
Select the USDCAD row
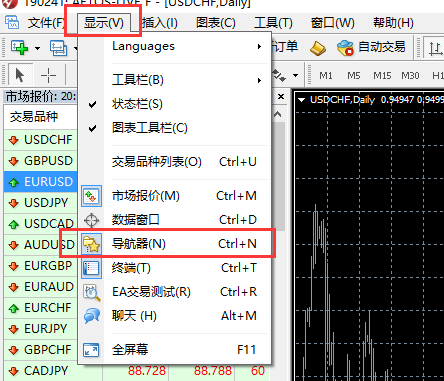[x=41, y=224]
